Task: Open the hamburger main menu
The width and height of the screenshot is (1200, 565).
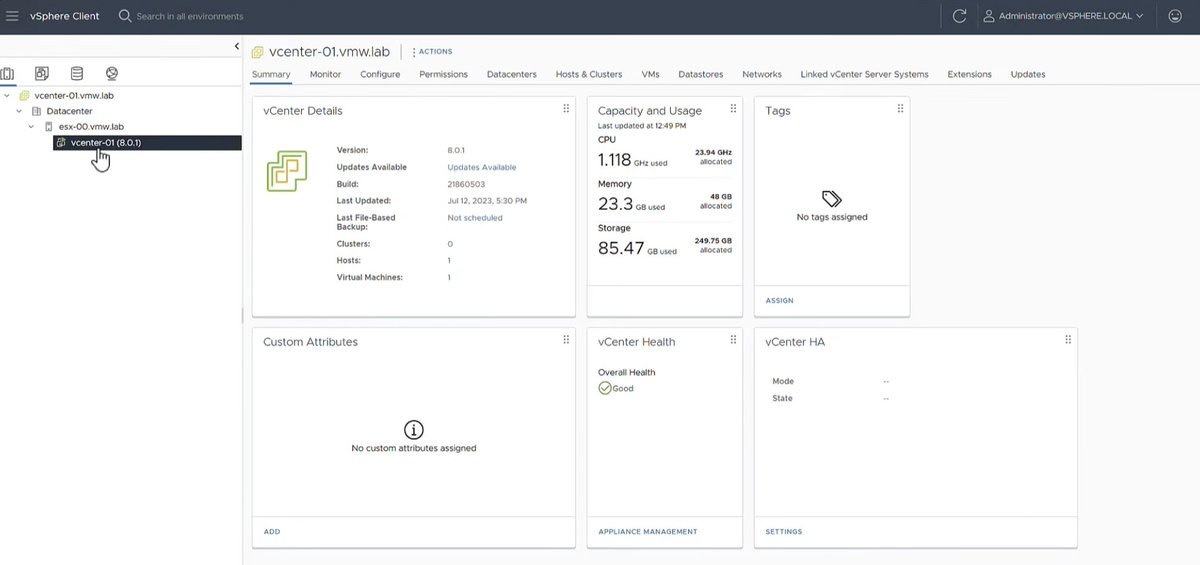Action: (13, 16)
